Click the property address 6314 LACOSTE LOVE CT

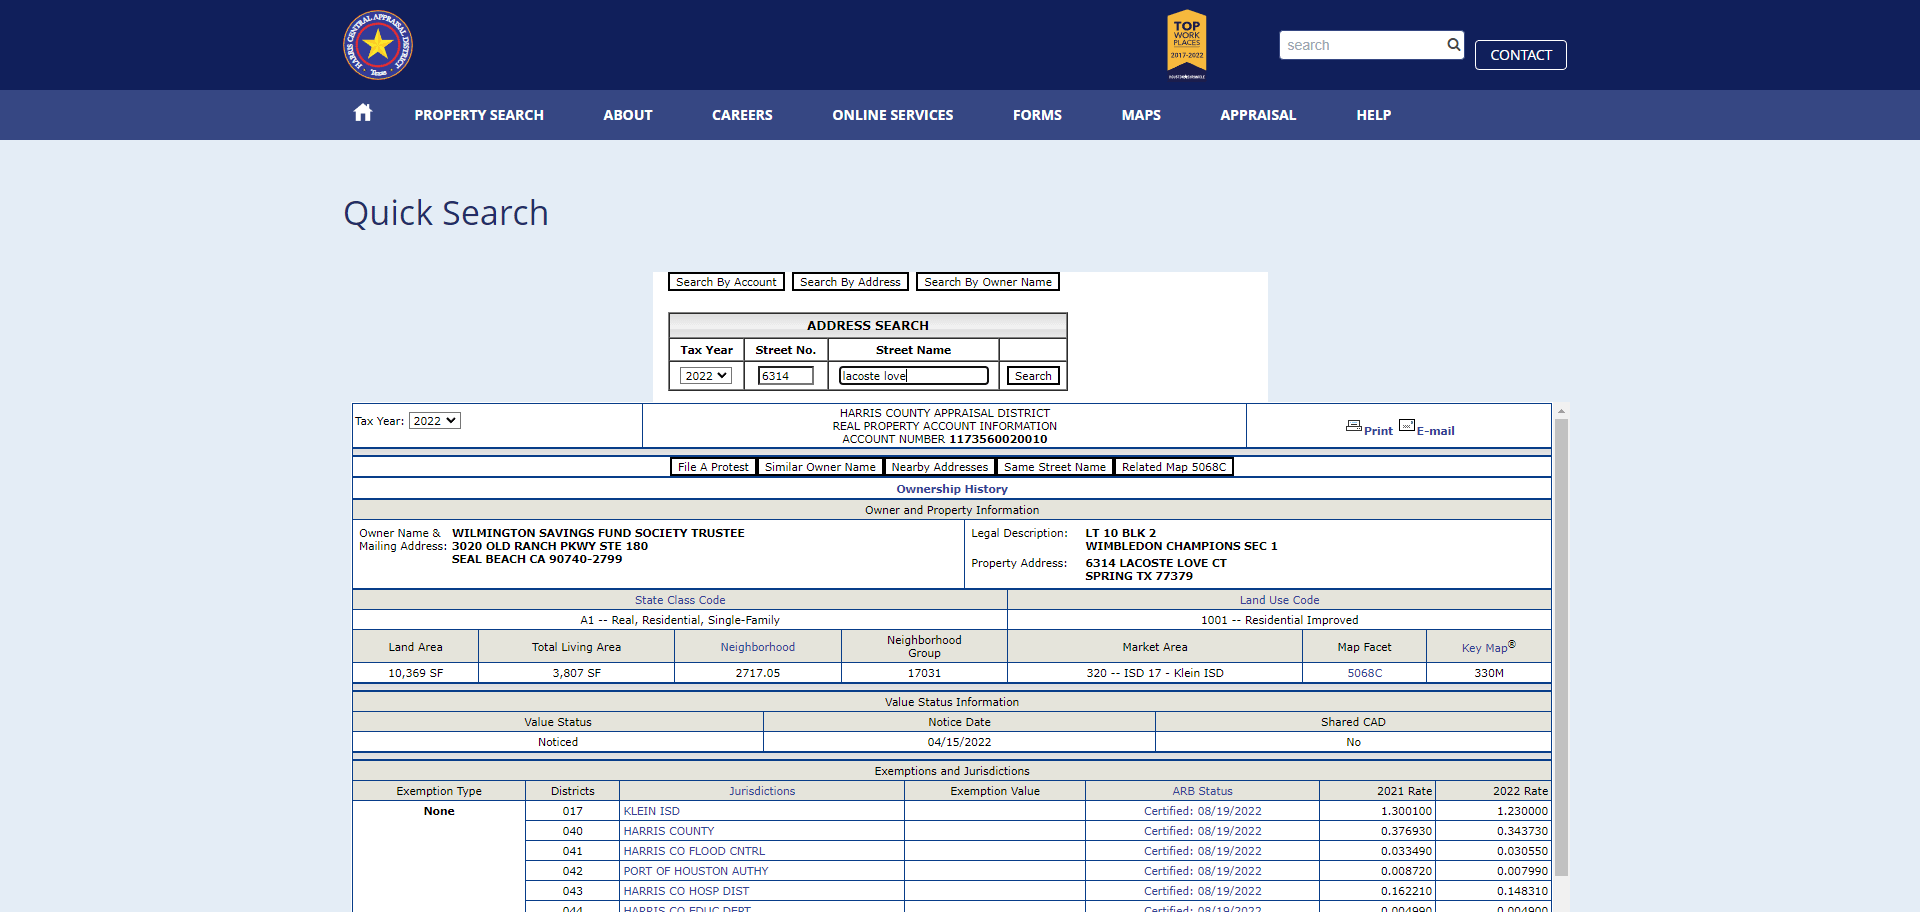1156,563
